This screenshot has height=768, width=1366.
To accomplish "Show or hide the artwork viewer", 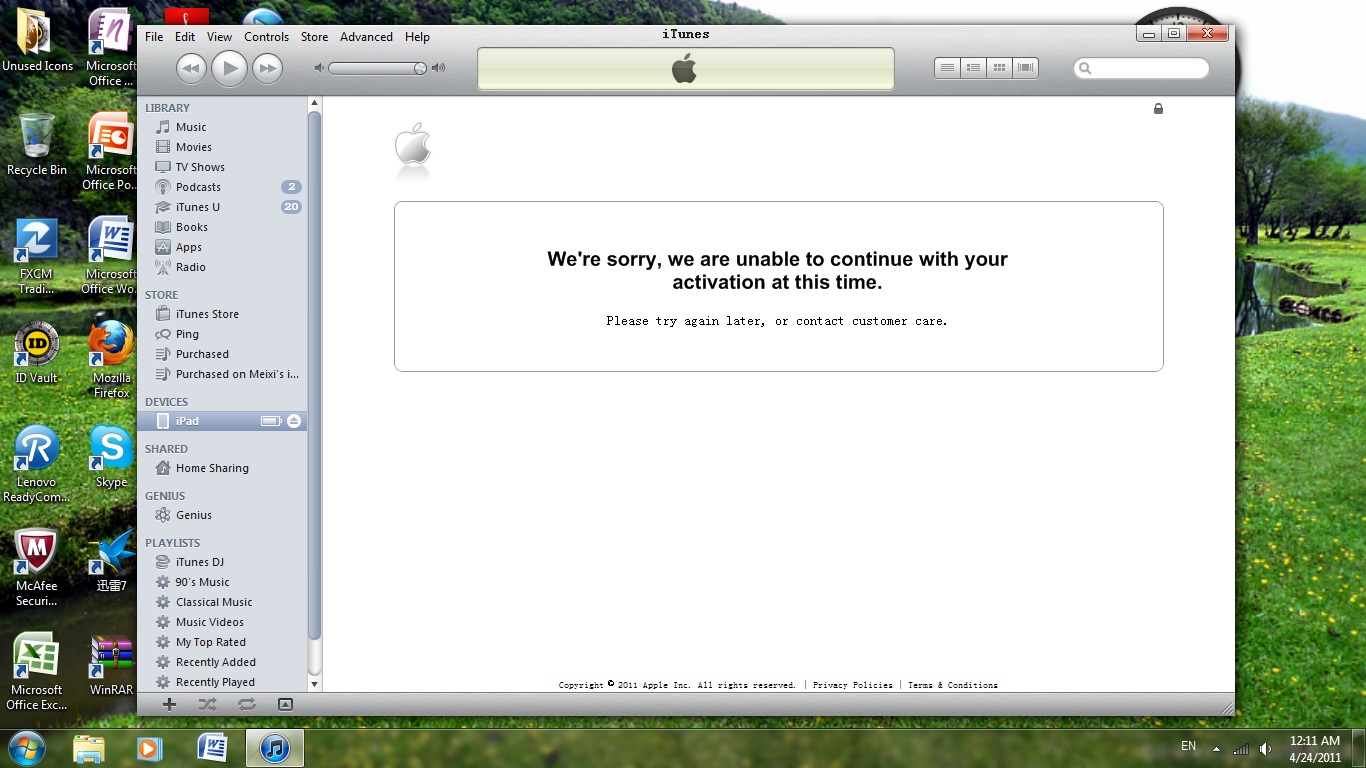I will pyautogui.click(x=285, y=704).
